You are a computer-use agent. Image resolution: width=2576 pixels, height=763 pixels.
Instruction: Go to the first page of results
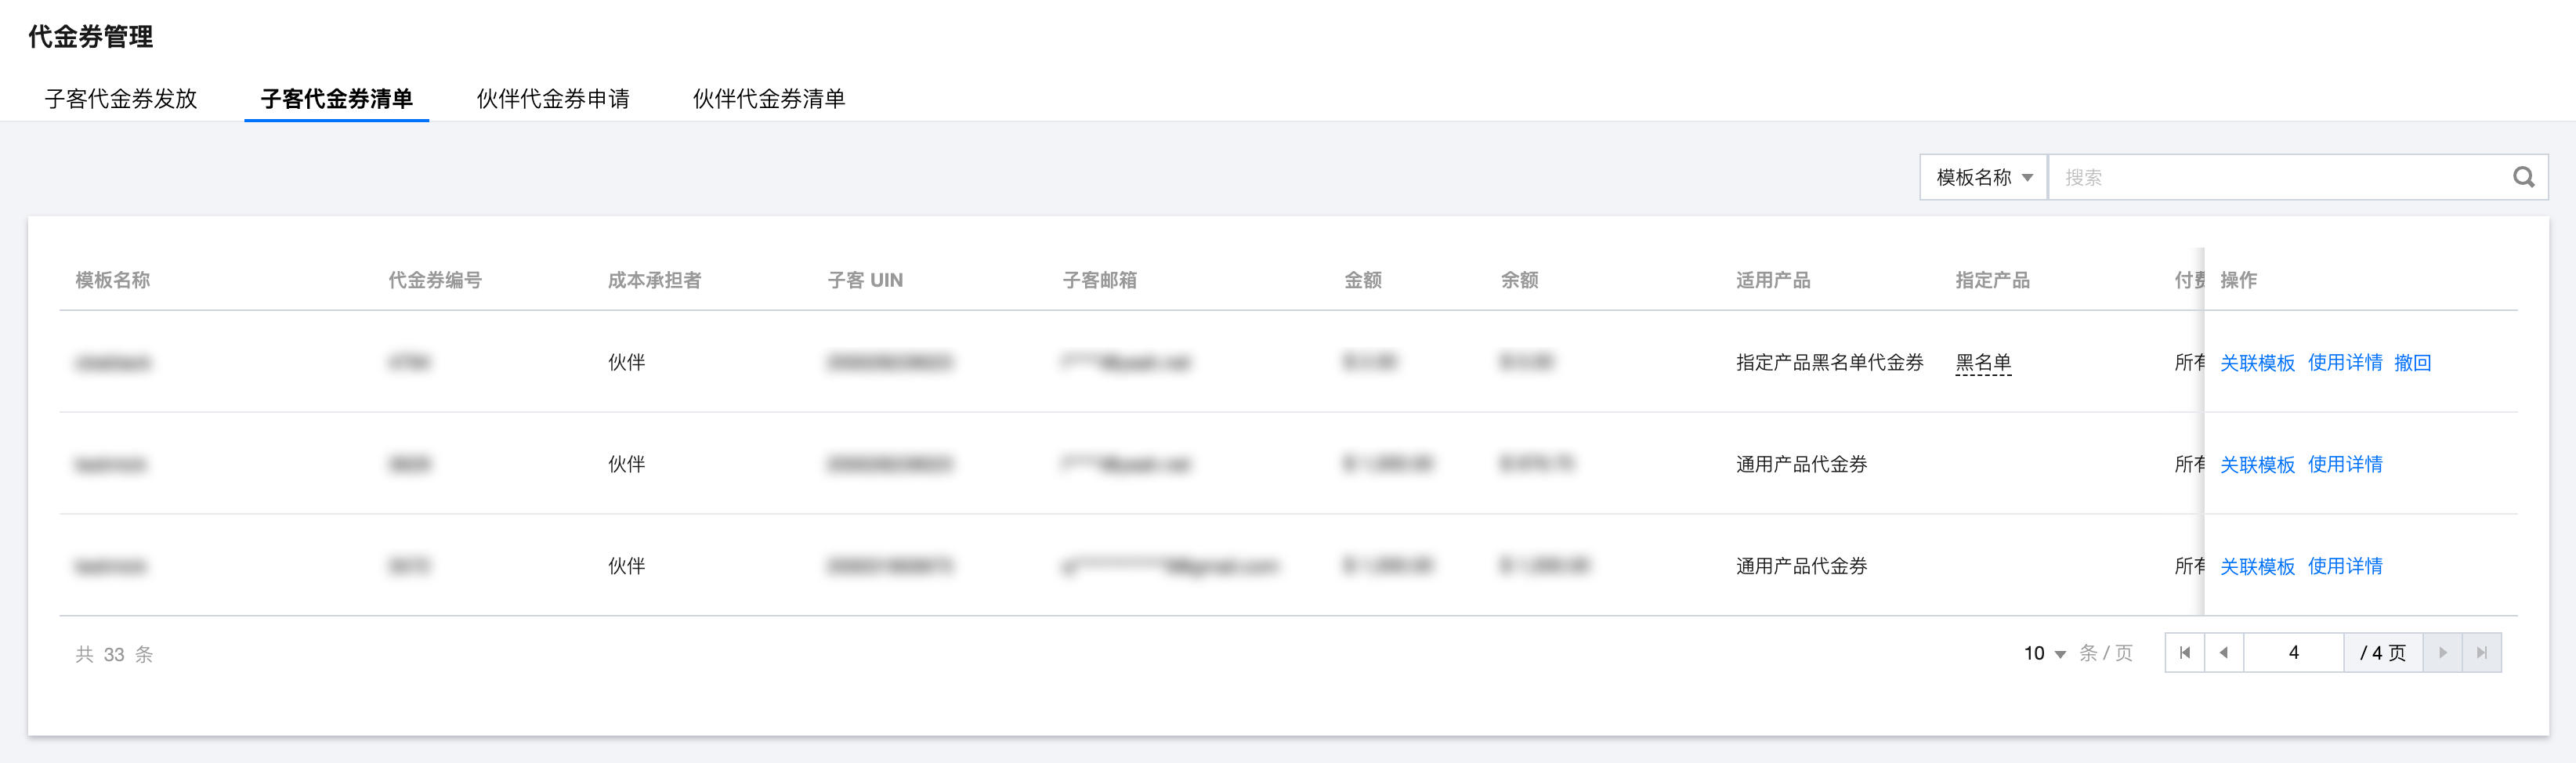pos(2185,653)
